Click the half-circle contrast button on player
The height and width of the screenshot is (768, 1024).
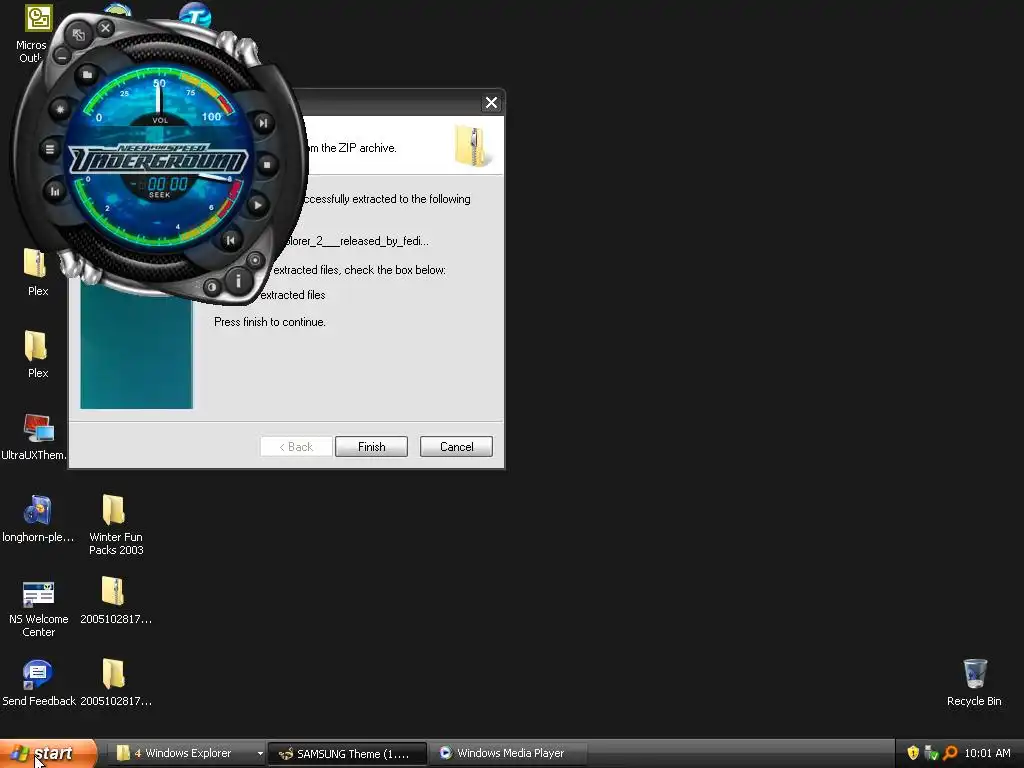click(x=212, y=287)
